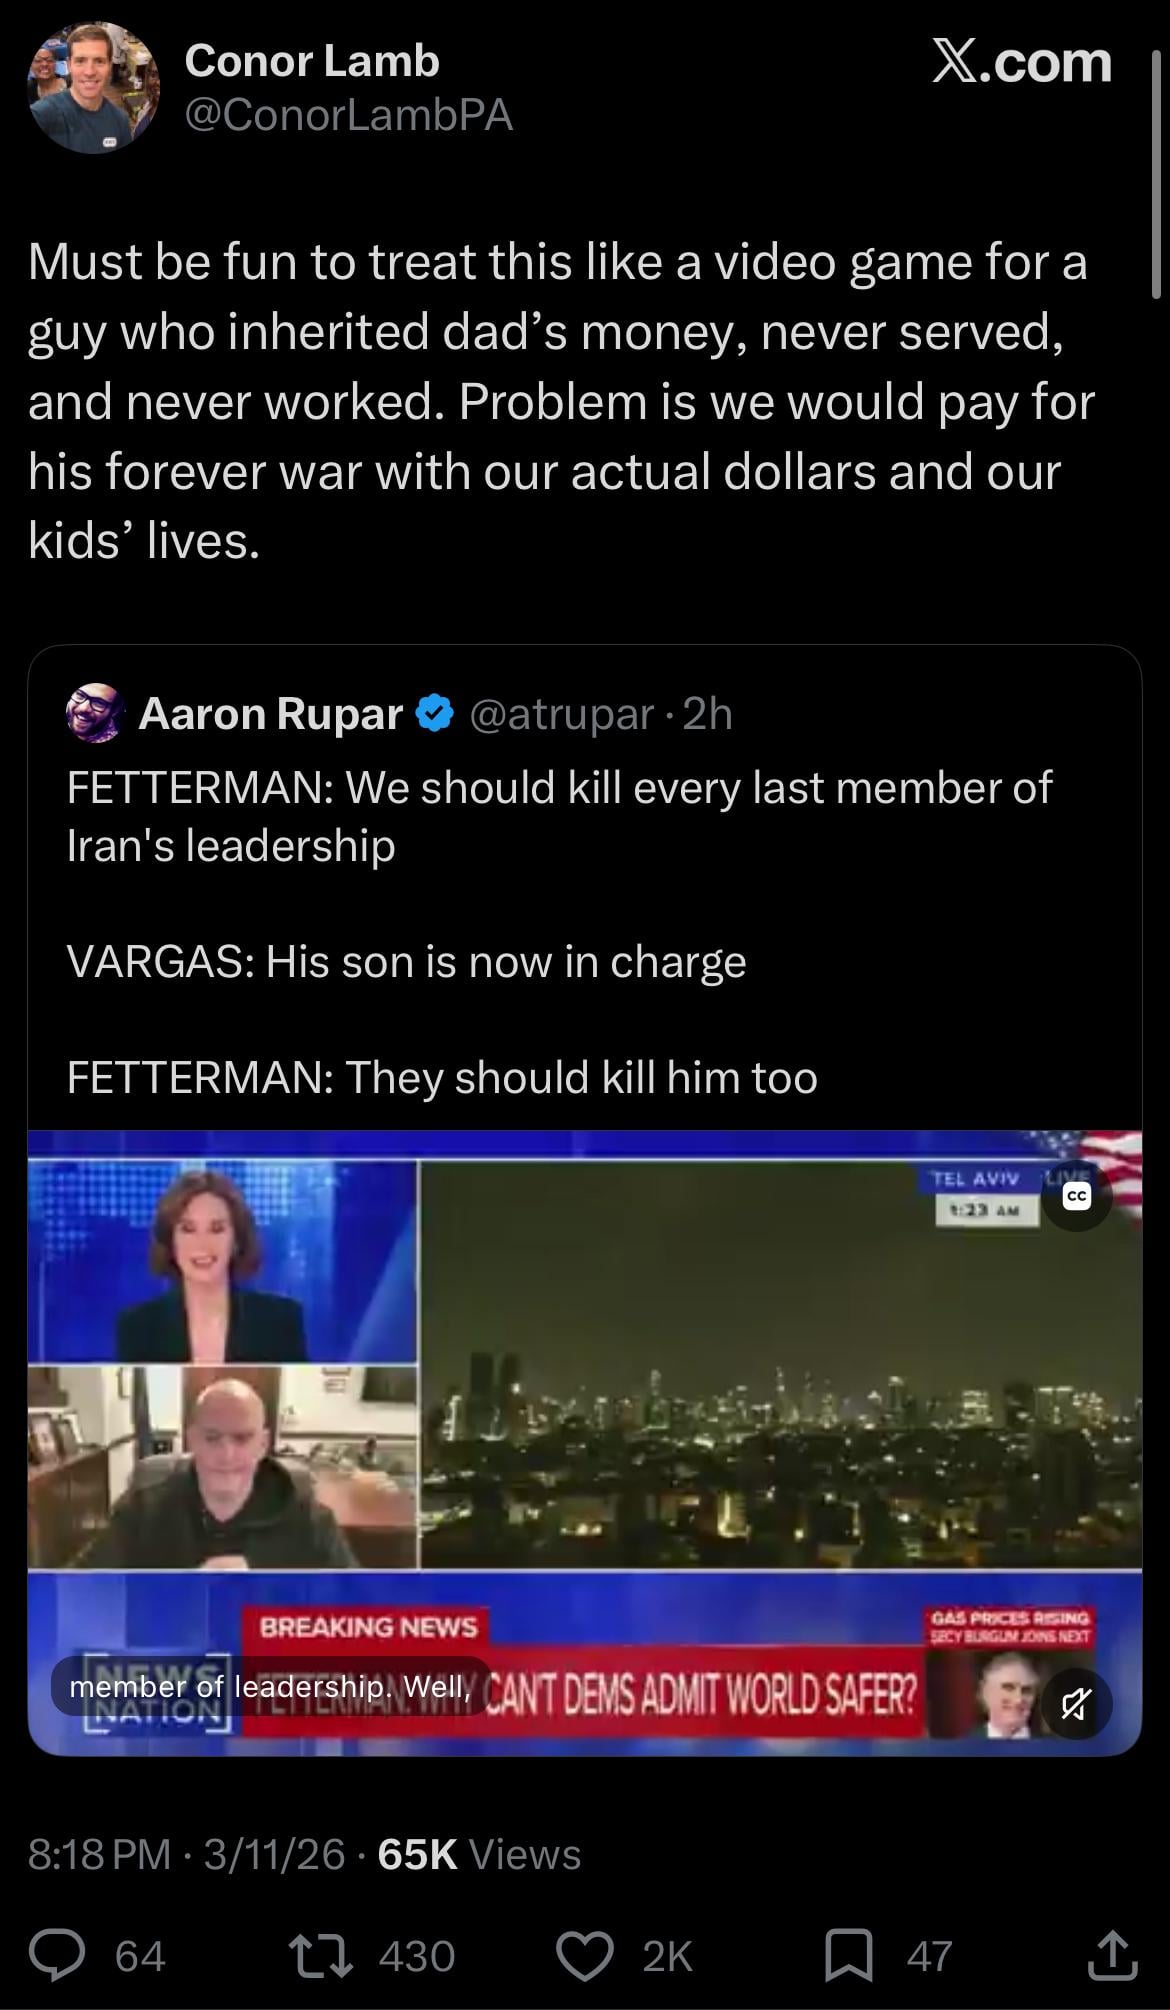Click the repost arrows icon
This screenshot has height=2010, width=1170.
coord(320,1955)
